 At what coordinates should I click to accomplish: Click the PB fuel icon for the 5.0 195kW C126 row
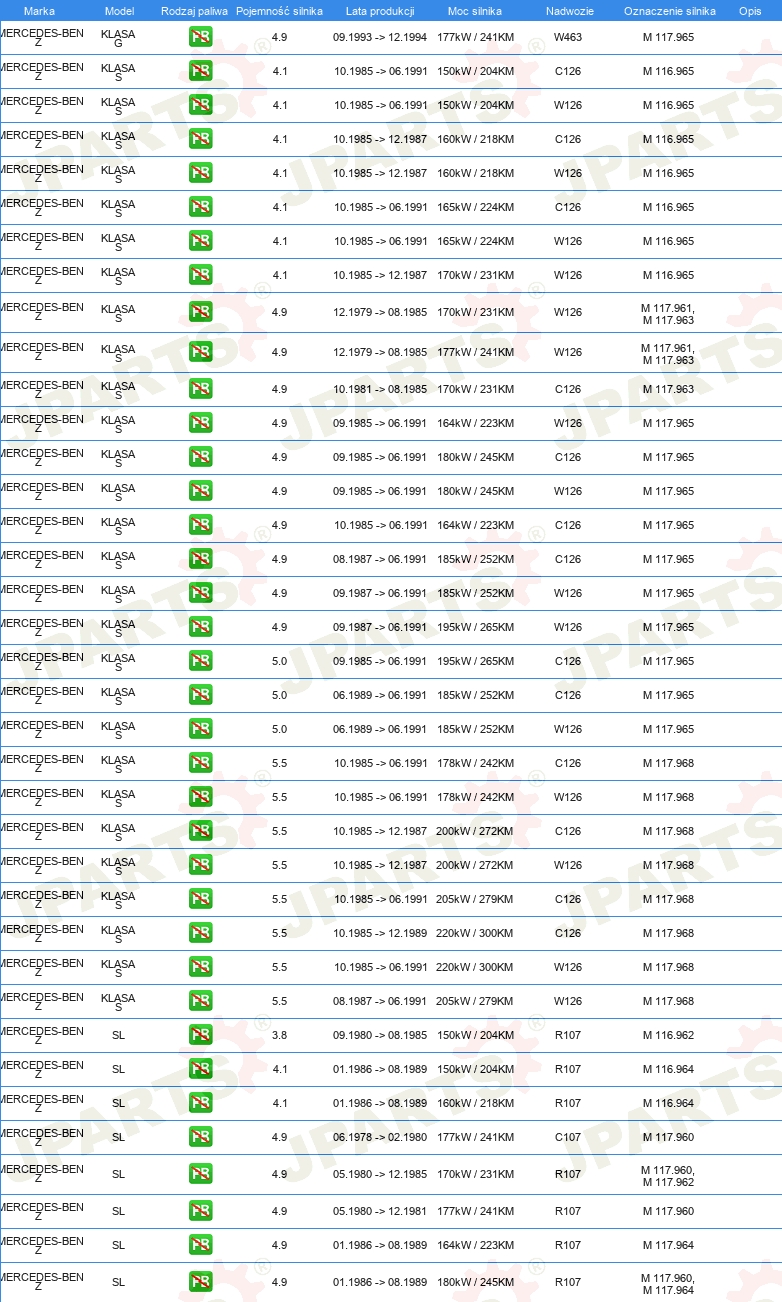tap(200, 662)
